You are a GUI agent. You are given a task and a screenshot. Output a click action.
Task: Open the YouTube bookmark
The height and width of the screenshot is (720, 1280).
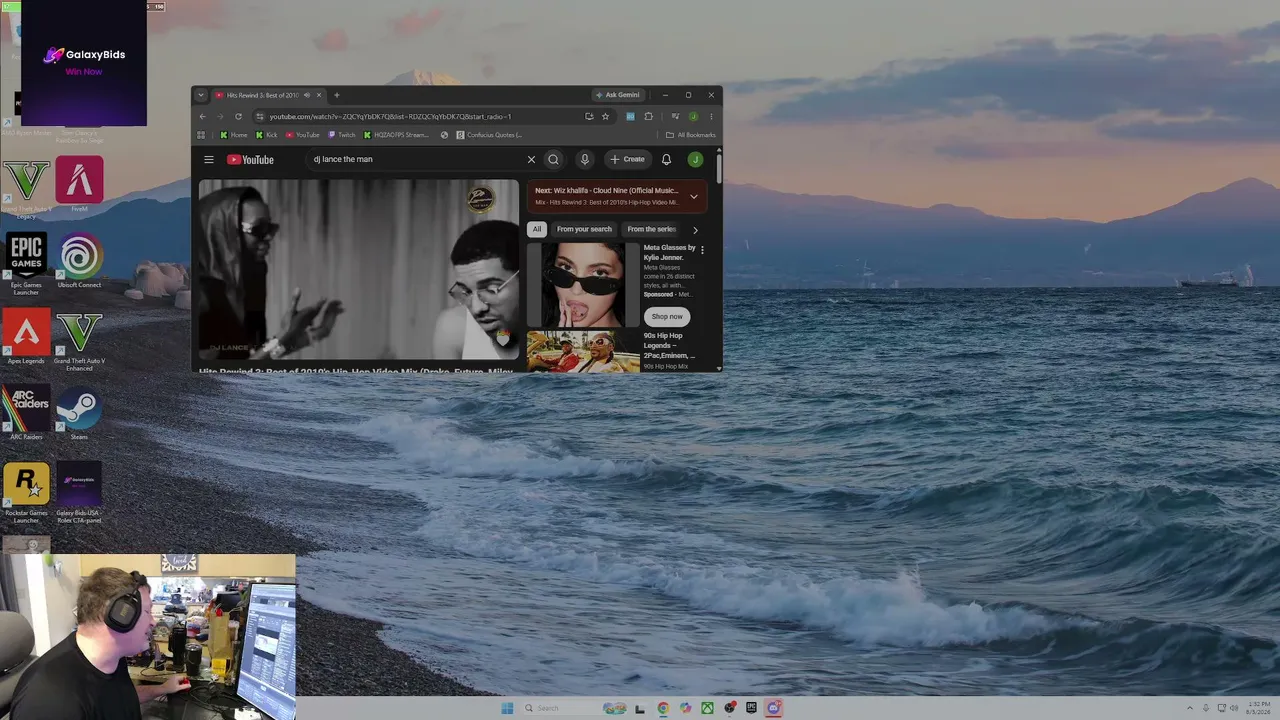click(303, 135)
